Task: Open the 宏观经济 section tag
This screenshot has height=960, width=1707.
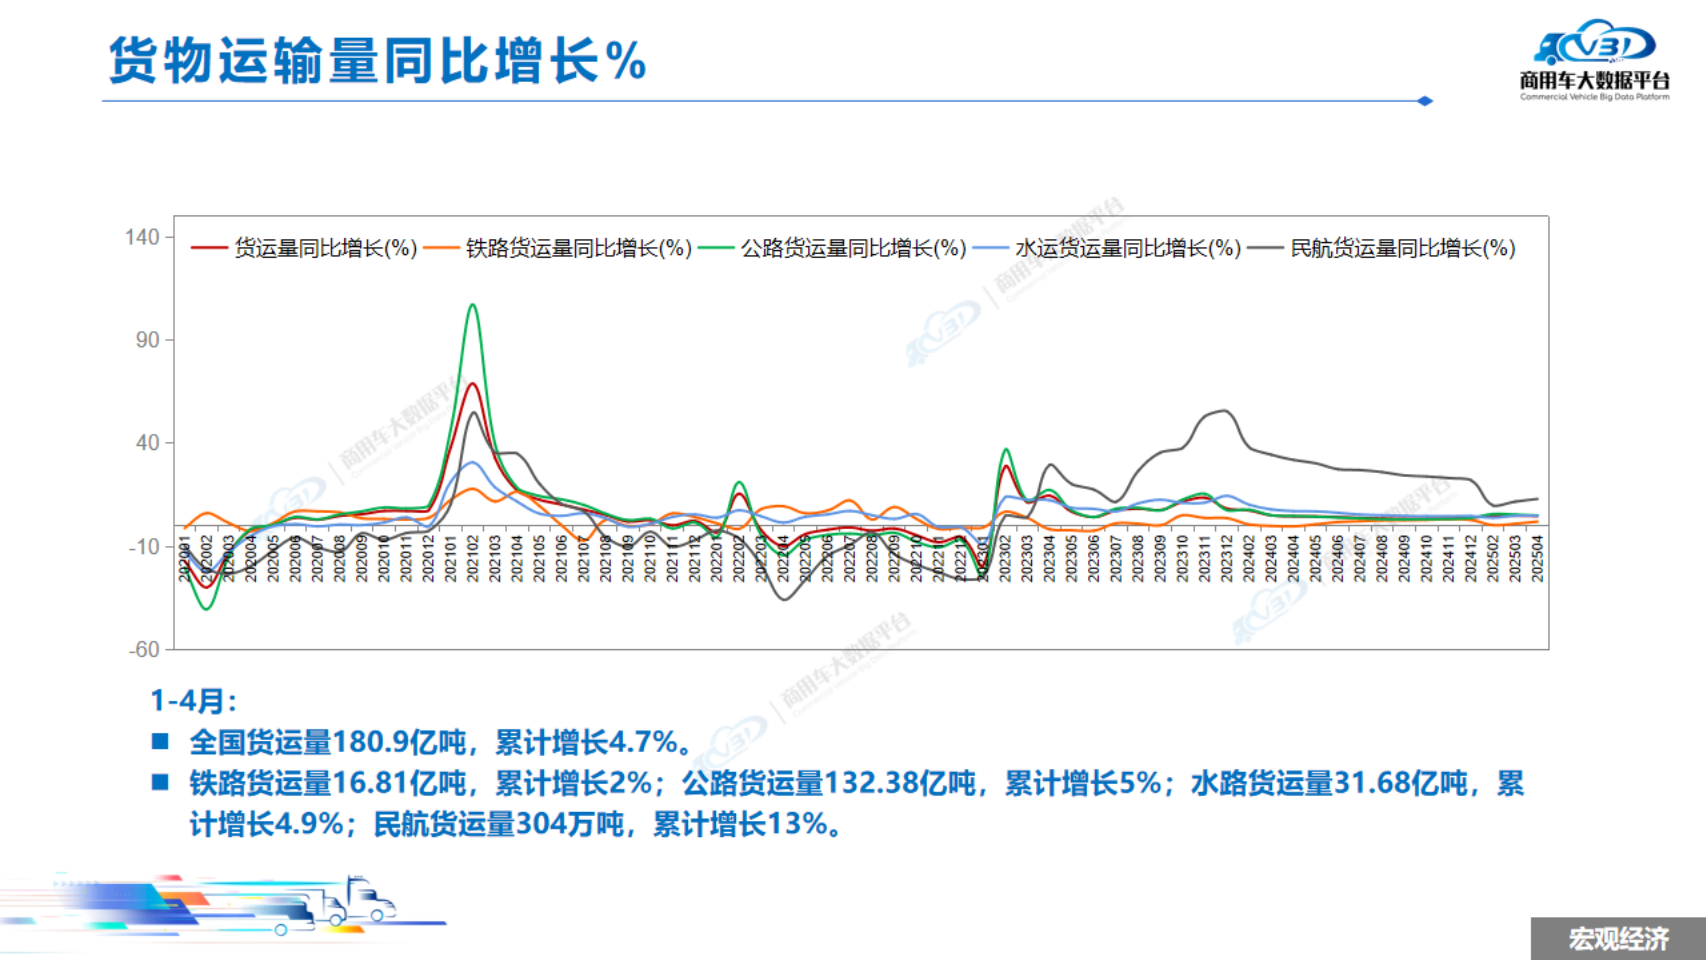Action: [x=1618, y=939]
